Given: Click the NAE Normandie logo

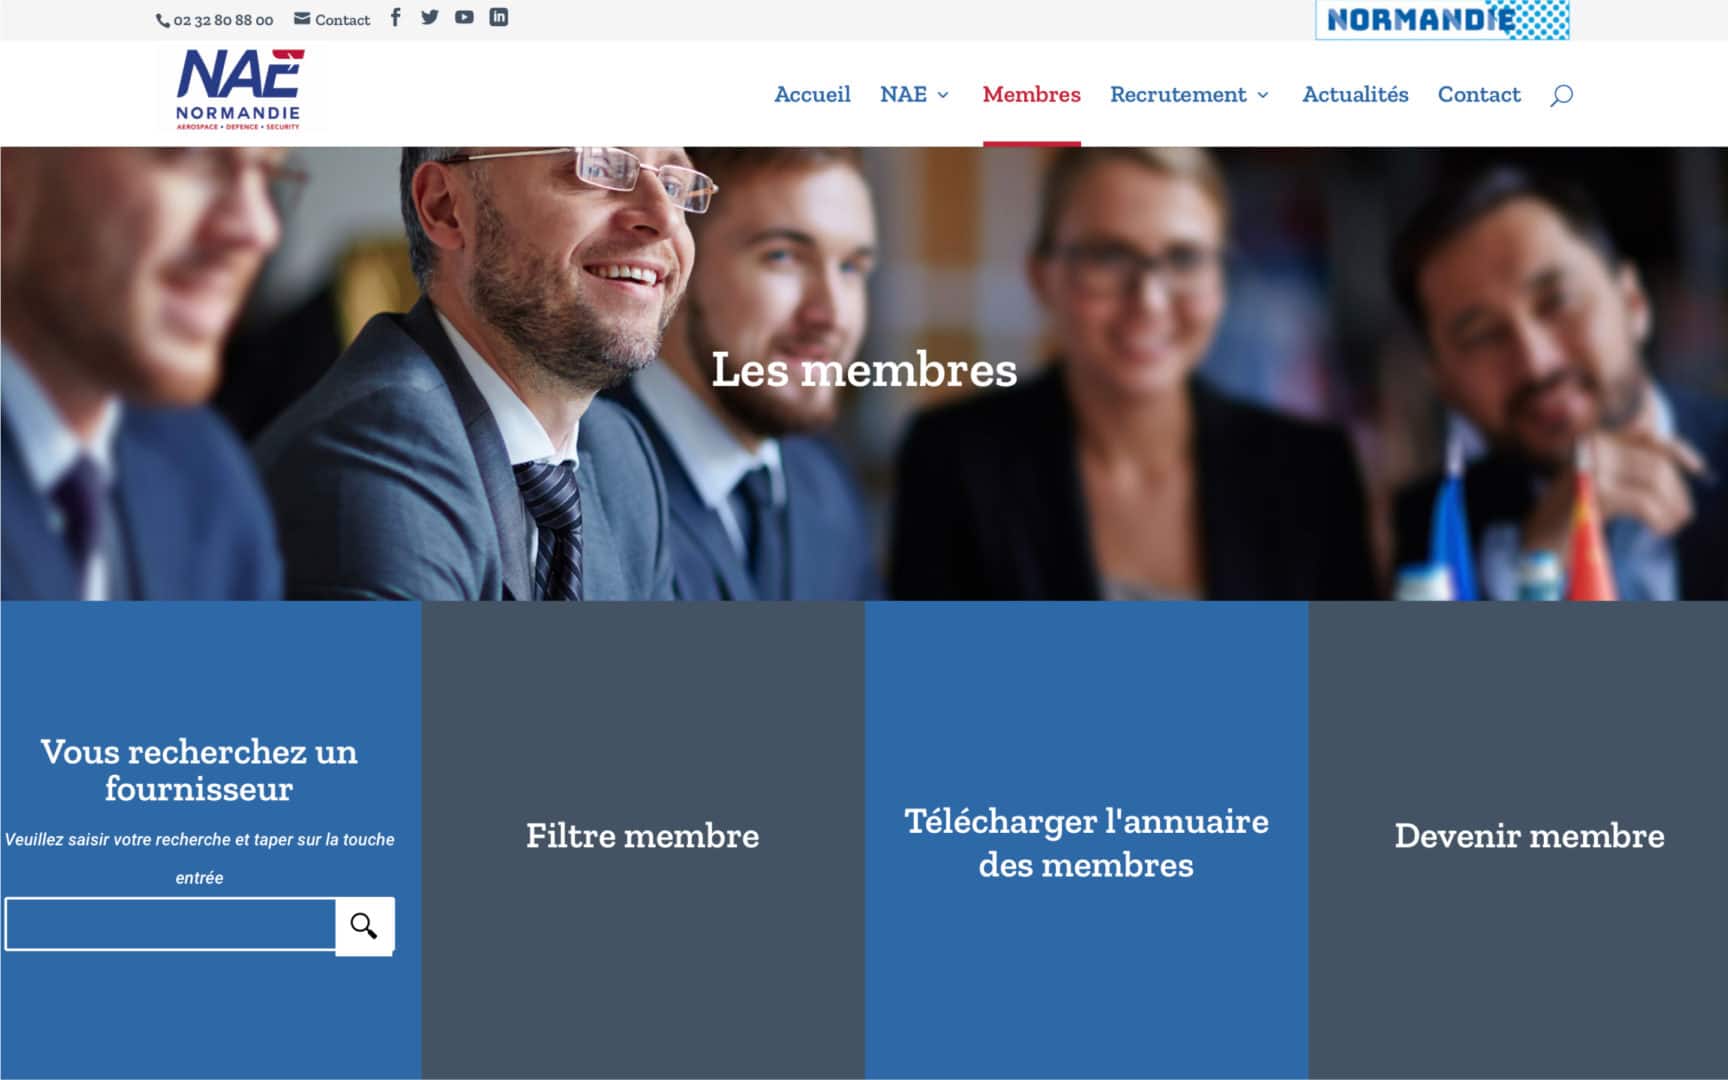Looking at the screenshot, I should click(x=240, y=90).
